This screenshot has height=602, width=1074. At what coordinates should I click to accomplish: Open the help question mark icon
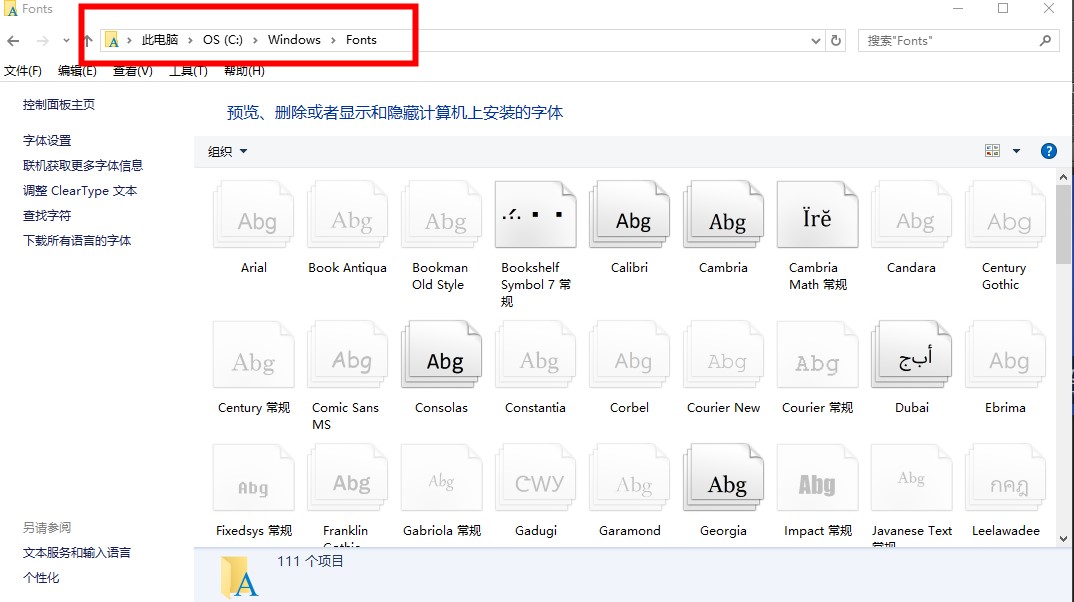[x=1048, y=151]
